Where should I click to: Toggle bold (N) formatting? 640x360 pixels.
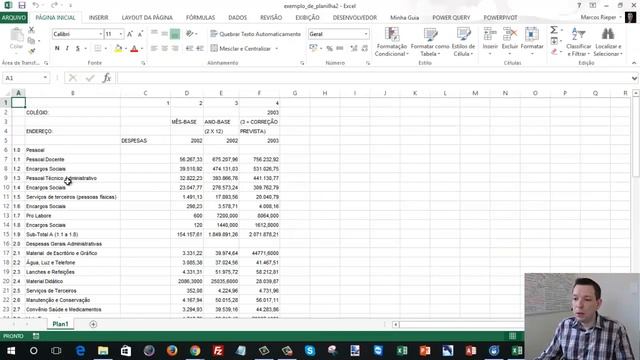[x=57, y=48]
